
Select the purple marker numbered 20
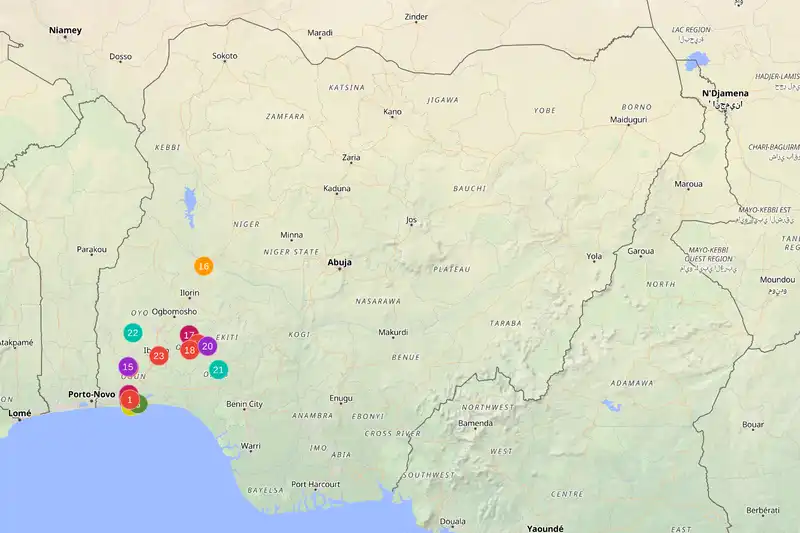pyautogui.click(x=207, y=346)
